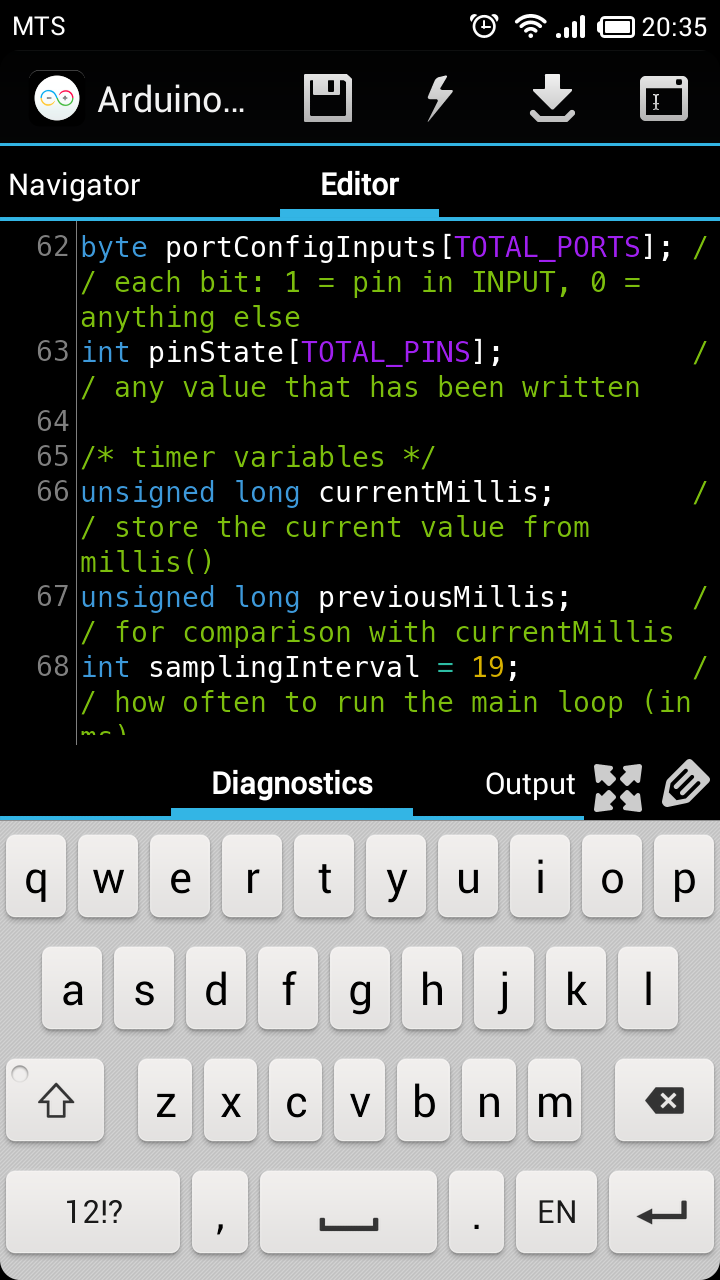Toggle uppercase with the Shift key
This screenshot has width=720, height=1280.
(54, 1101)
